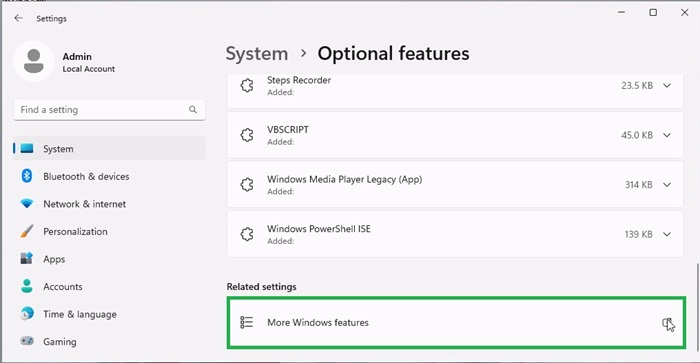
Task: Click the System breadcrumb link
Action: click(257, 54)
